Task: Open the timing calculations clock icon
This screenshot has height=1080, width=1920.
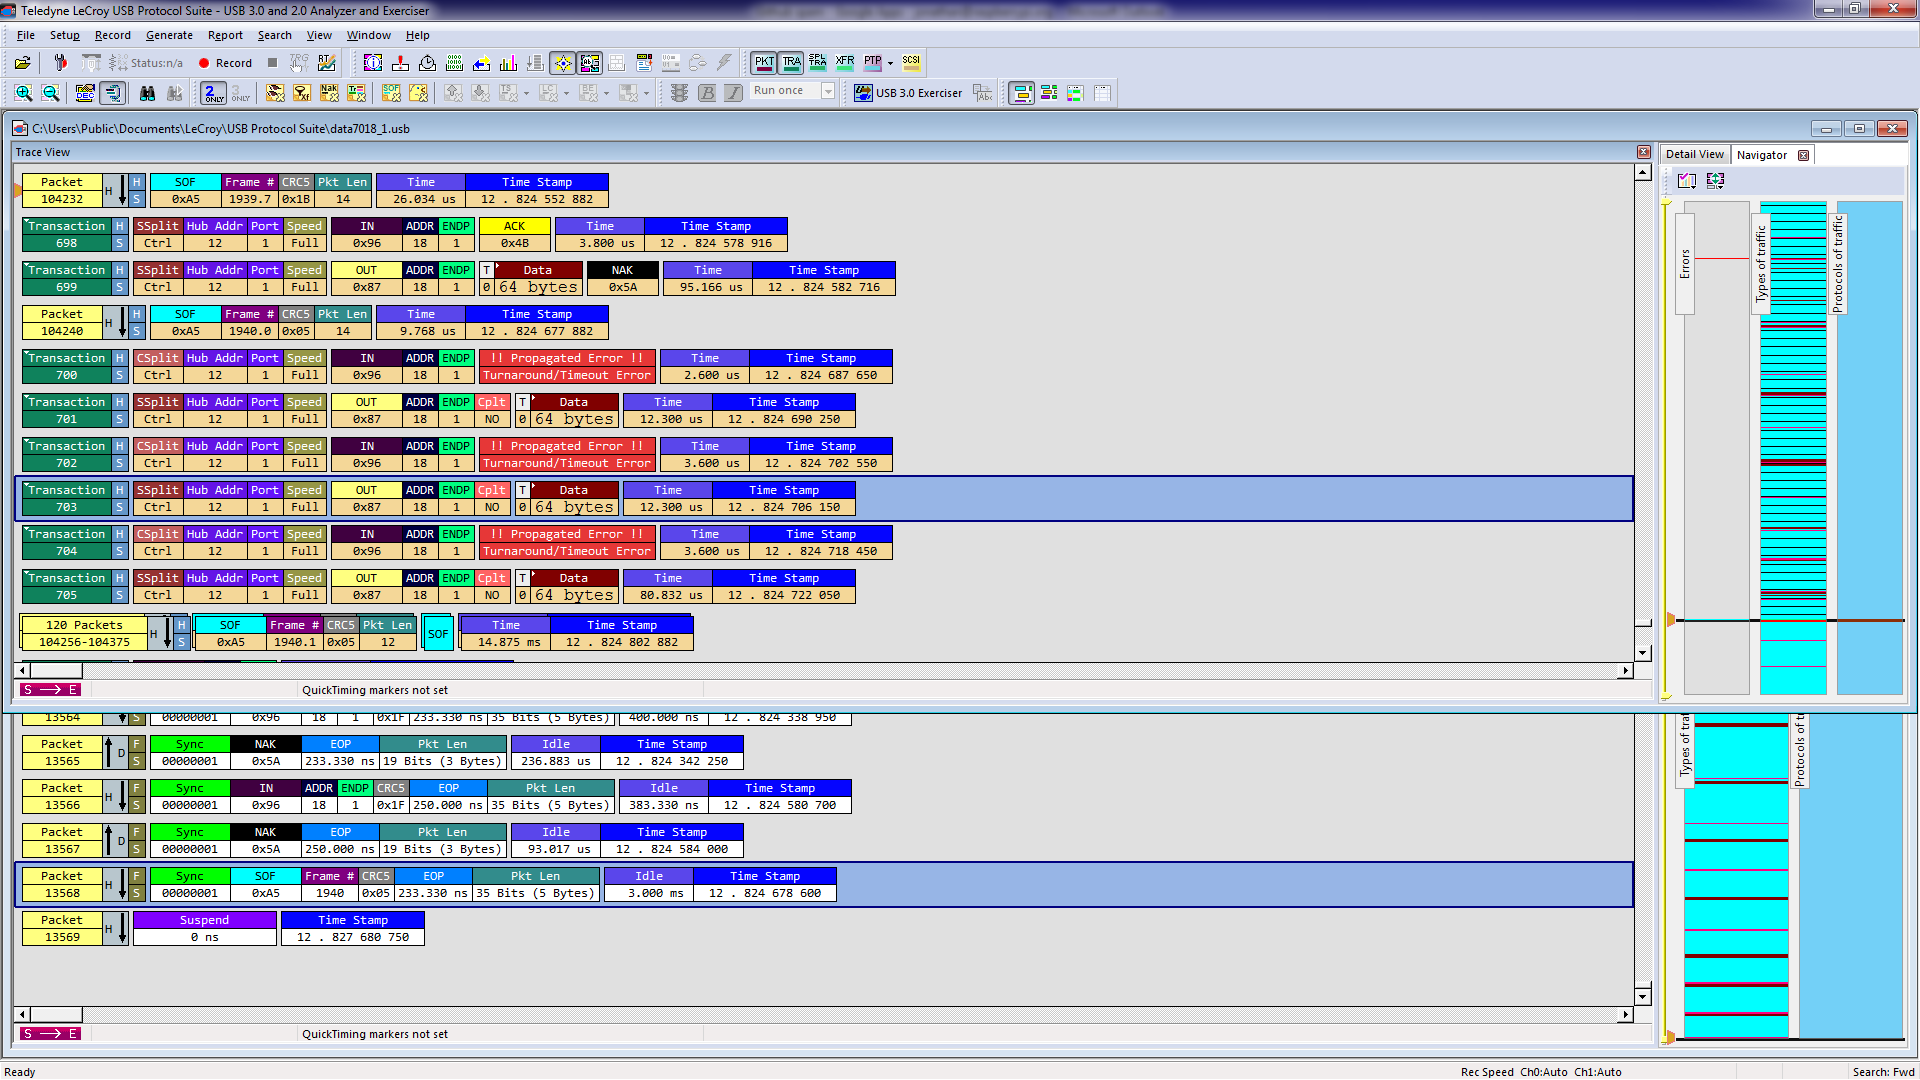Action: coord(427,63)
